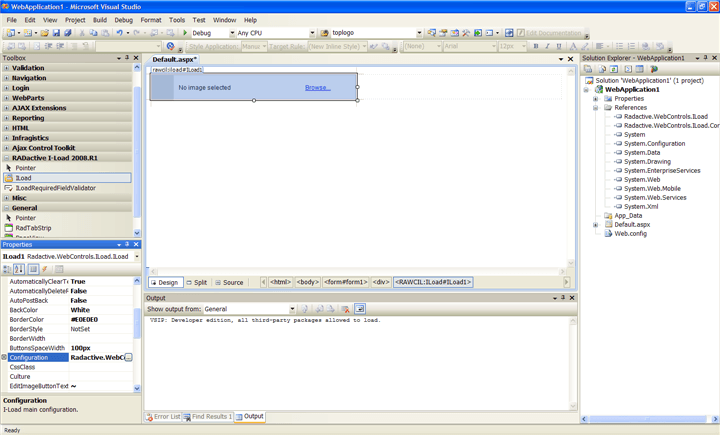Open the ILoad1 object selector dropdown in Properties

(x=137, y=256)
